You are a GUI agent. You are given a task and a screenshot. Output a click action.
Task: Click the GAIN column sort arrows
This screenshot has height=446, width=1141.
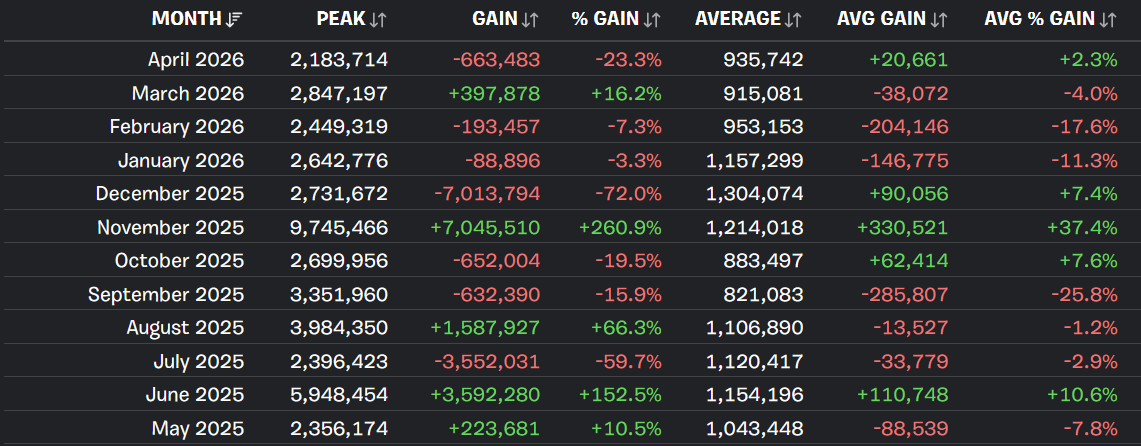point(530,20)
